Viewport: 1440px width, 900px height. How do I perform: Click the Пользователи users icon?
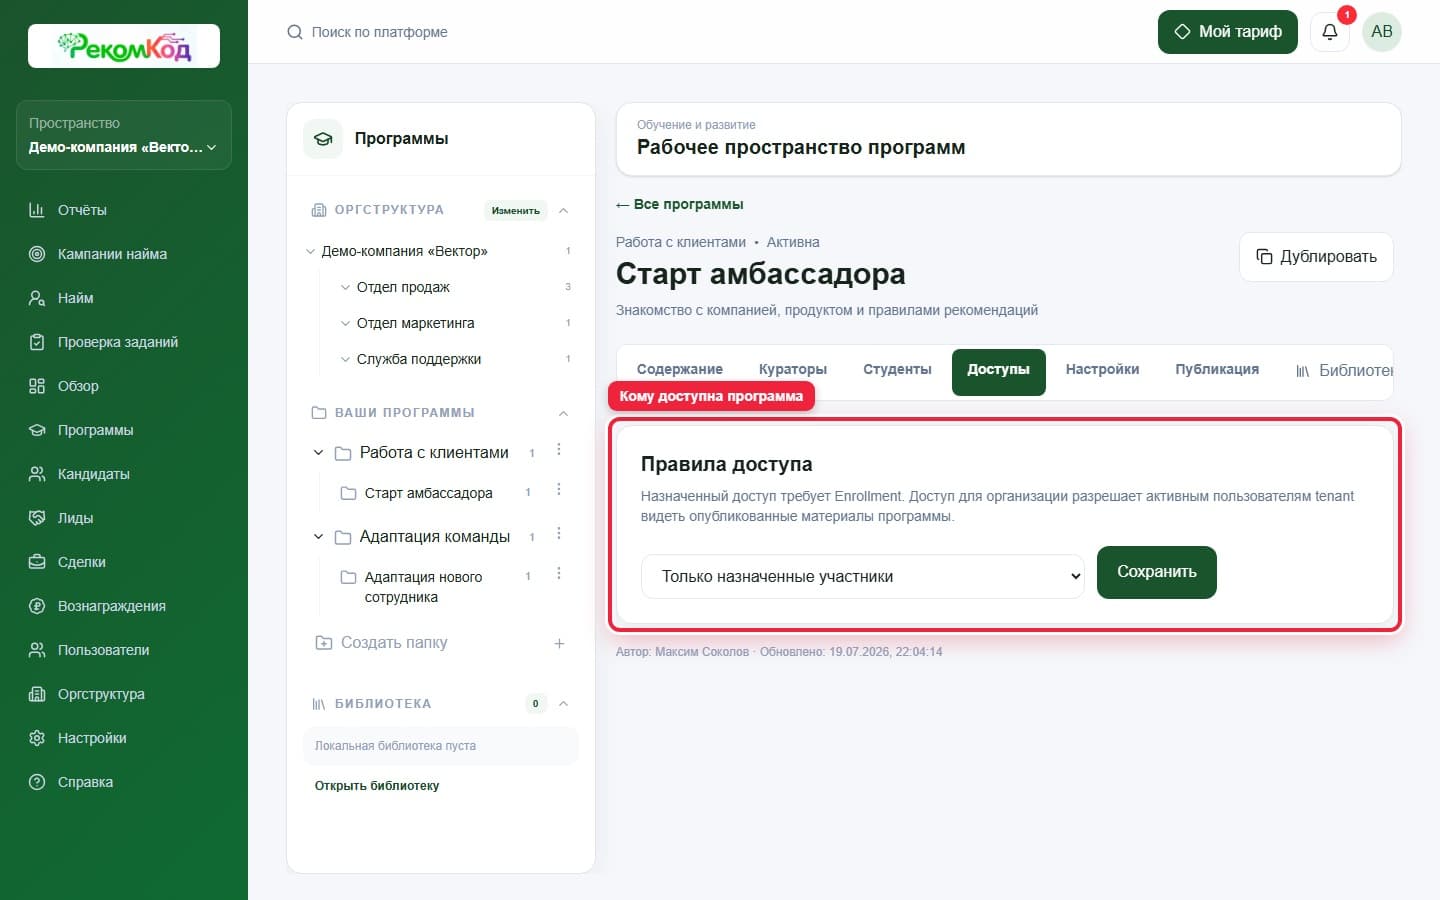click(37, 650)
